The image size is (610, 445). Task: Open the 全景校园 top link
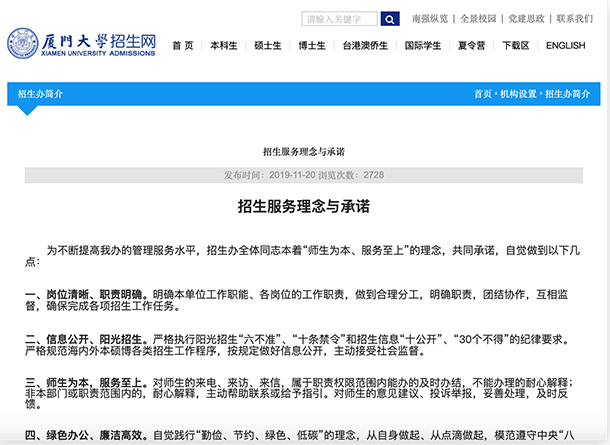[x=478, y=19]
